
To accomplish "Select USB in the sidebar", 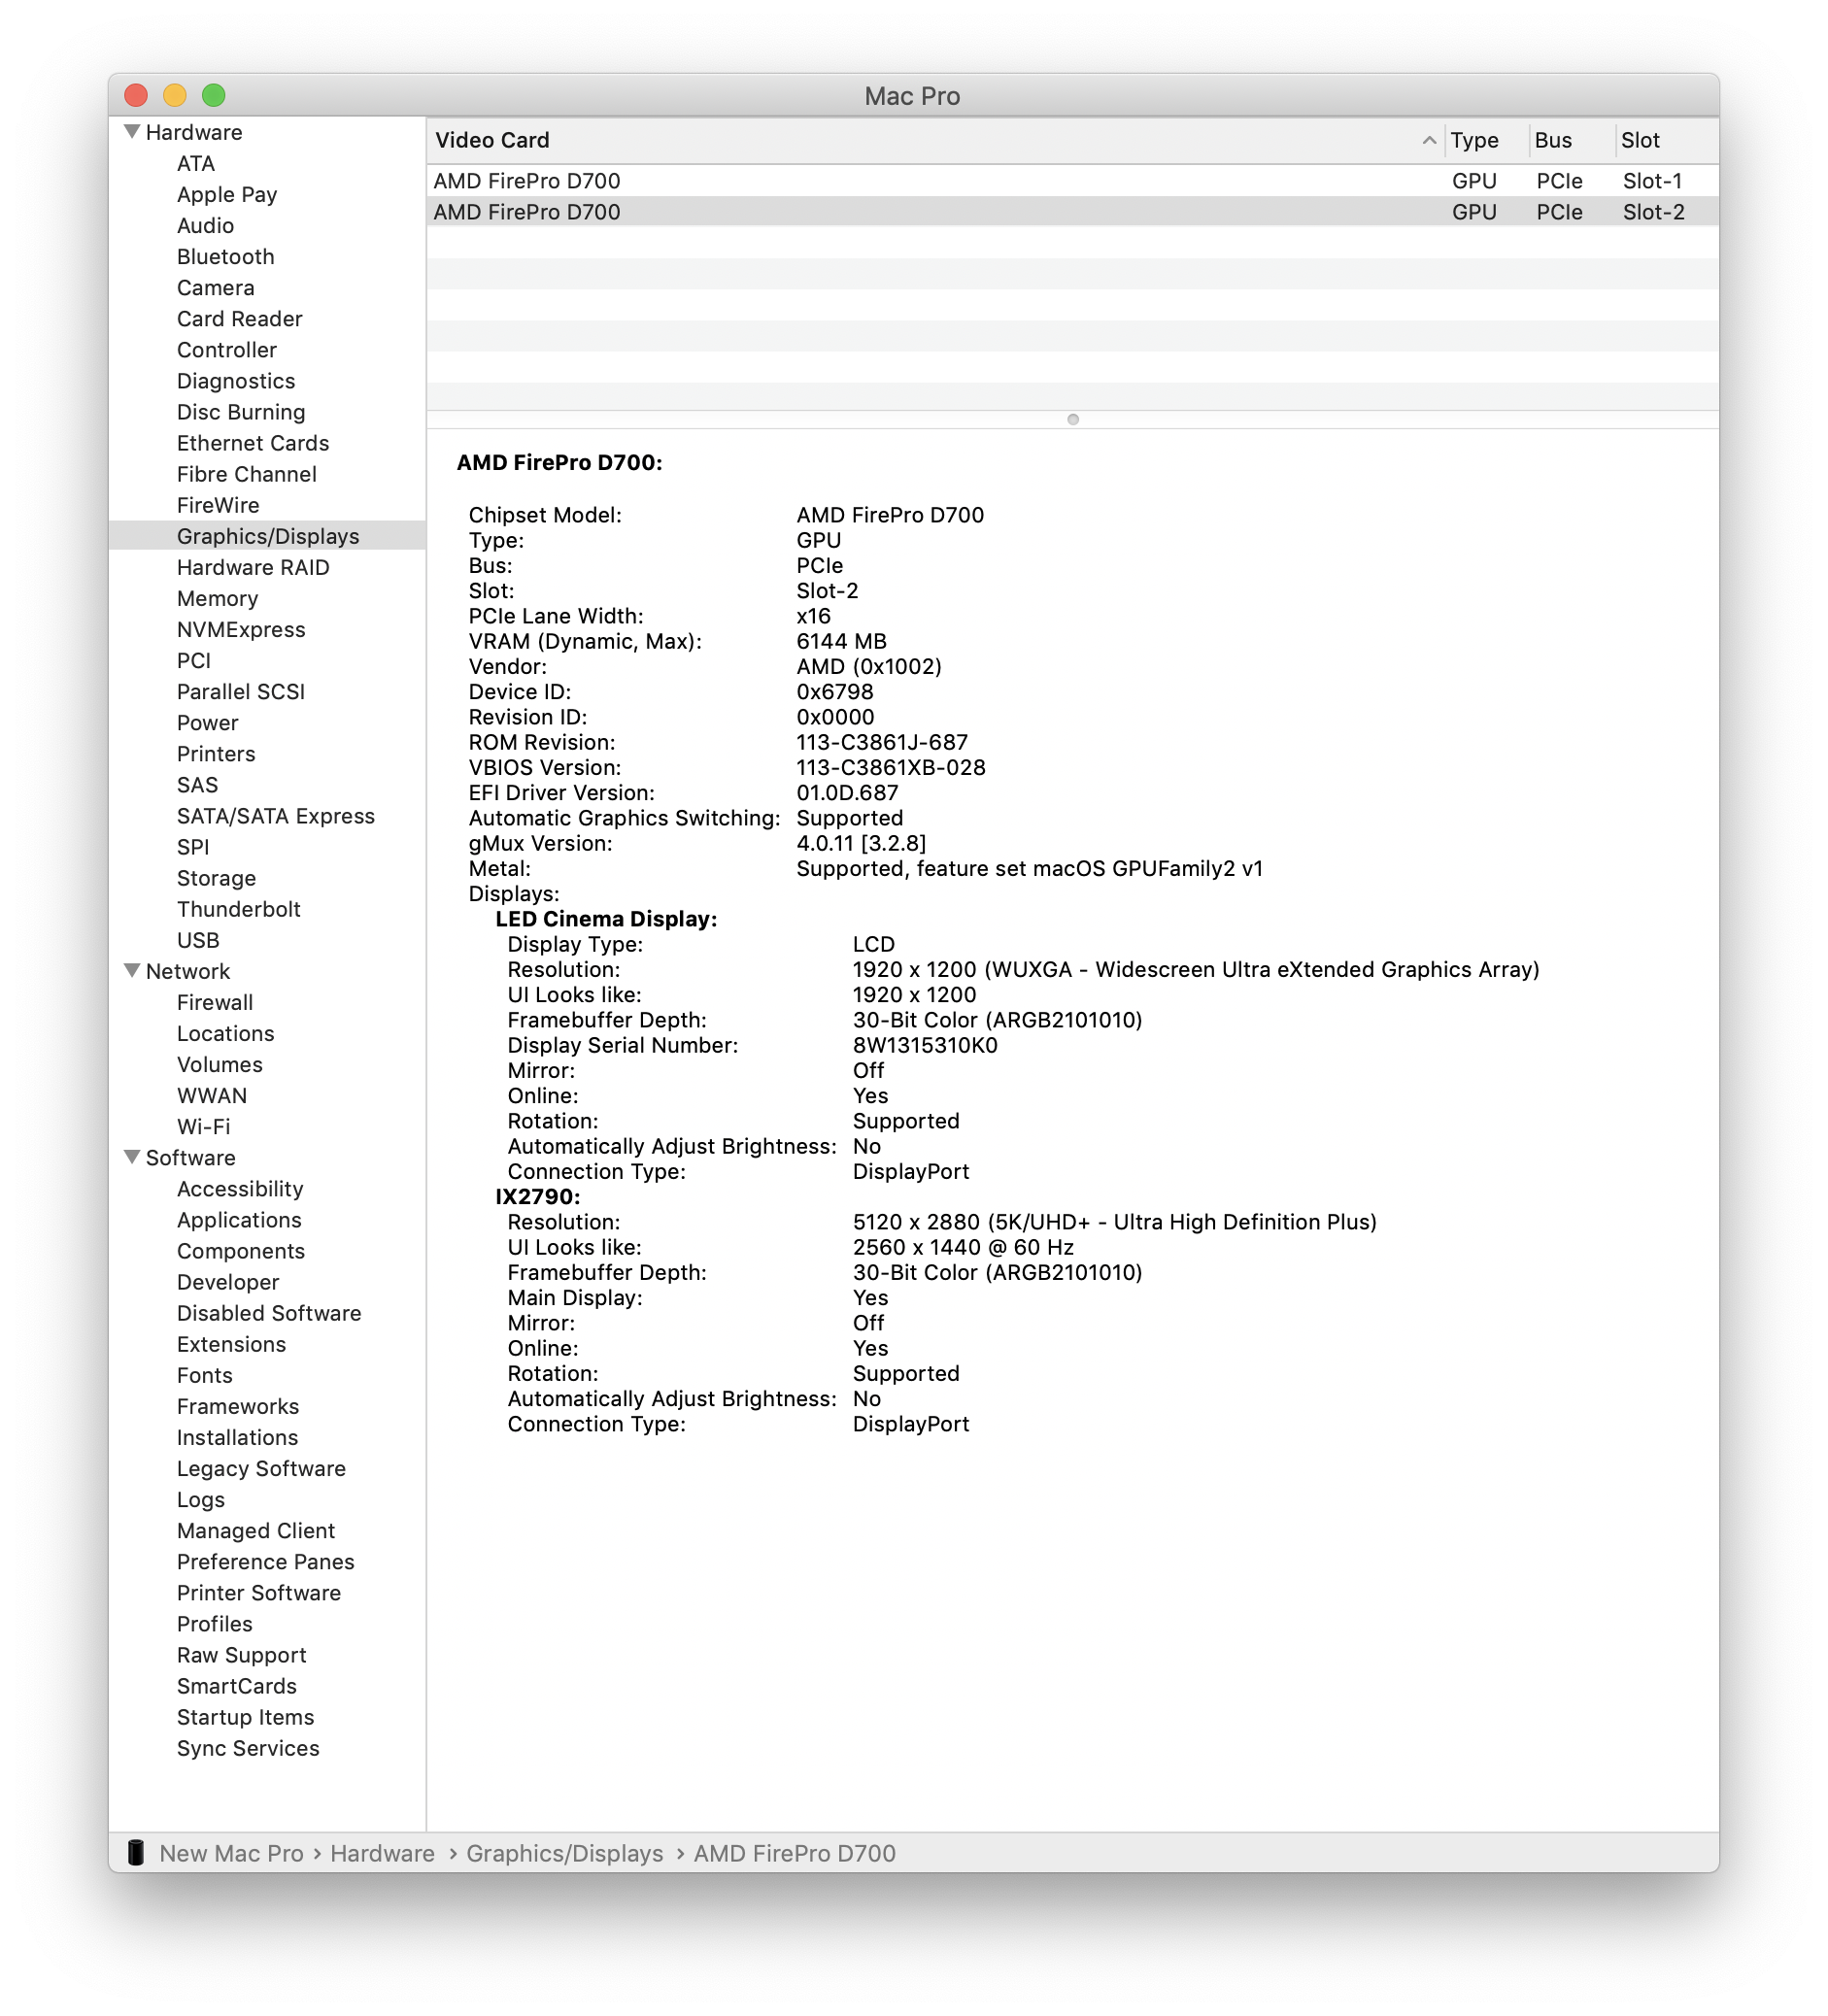I will tap(198, 939).
